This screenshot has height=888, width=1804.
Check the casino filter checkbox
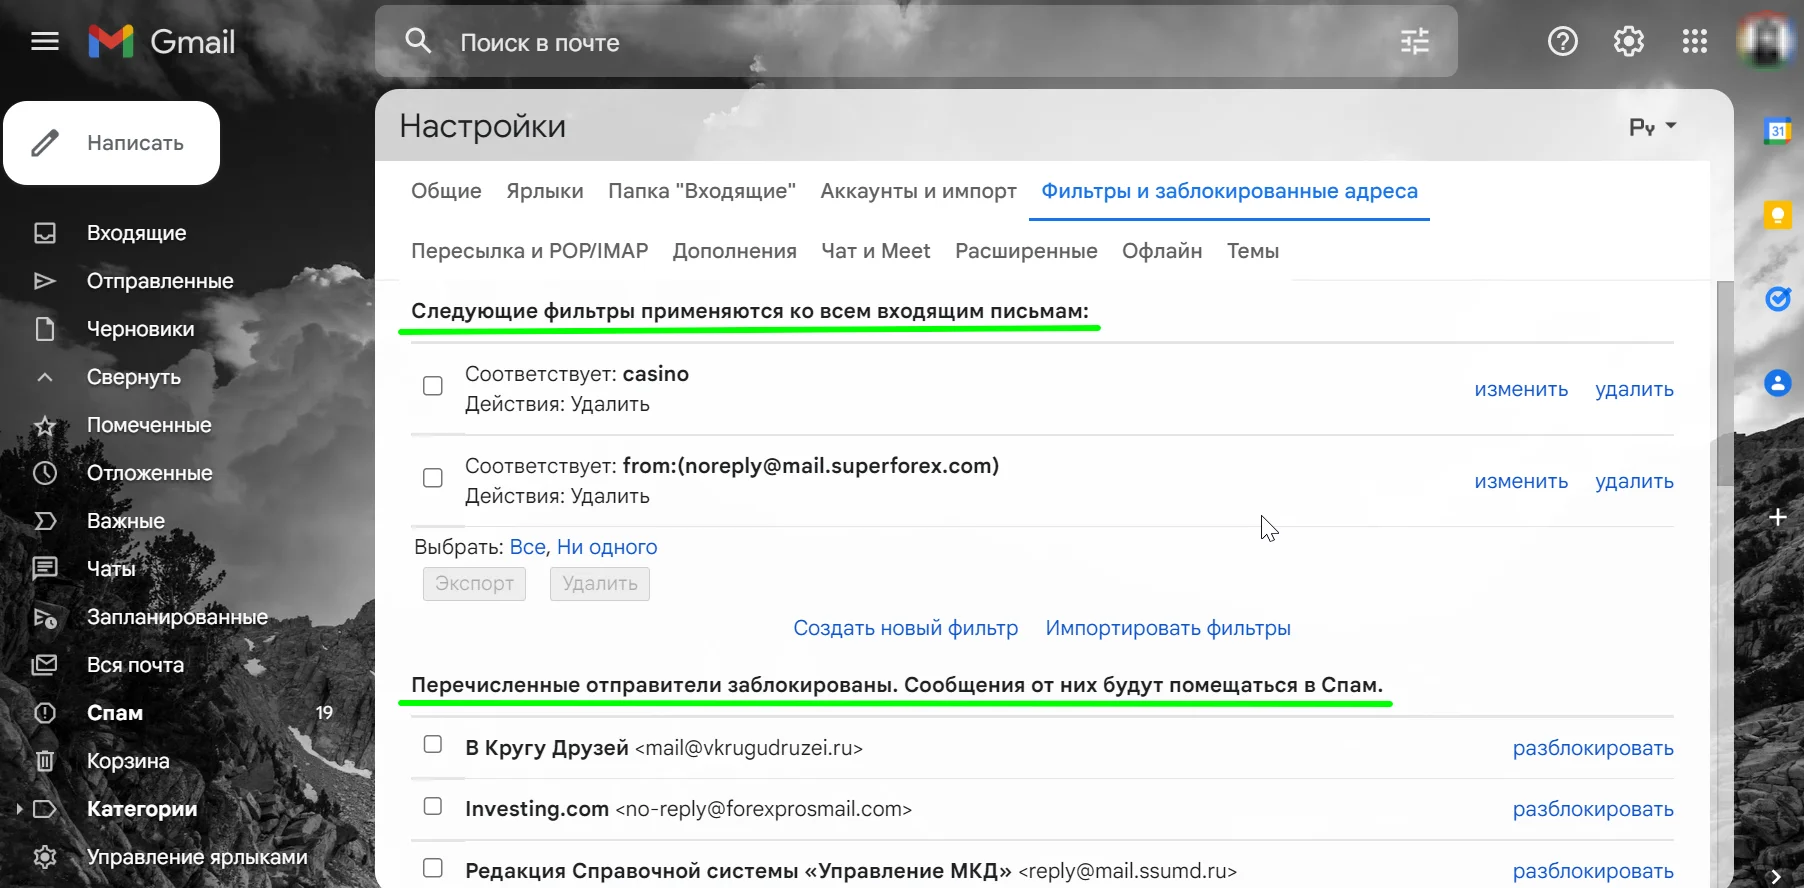pyautogui.click(x=433, y=386)
